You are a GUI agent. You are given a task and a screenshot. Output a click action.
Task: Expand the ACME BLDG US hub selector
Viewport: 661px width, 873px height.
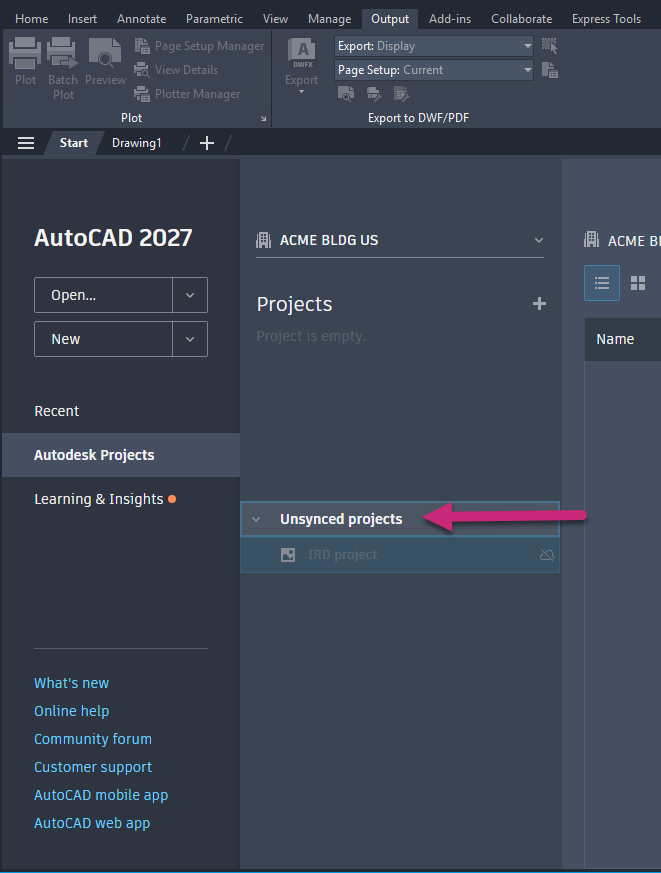[539, 240]
